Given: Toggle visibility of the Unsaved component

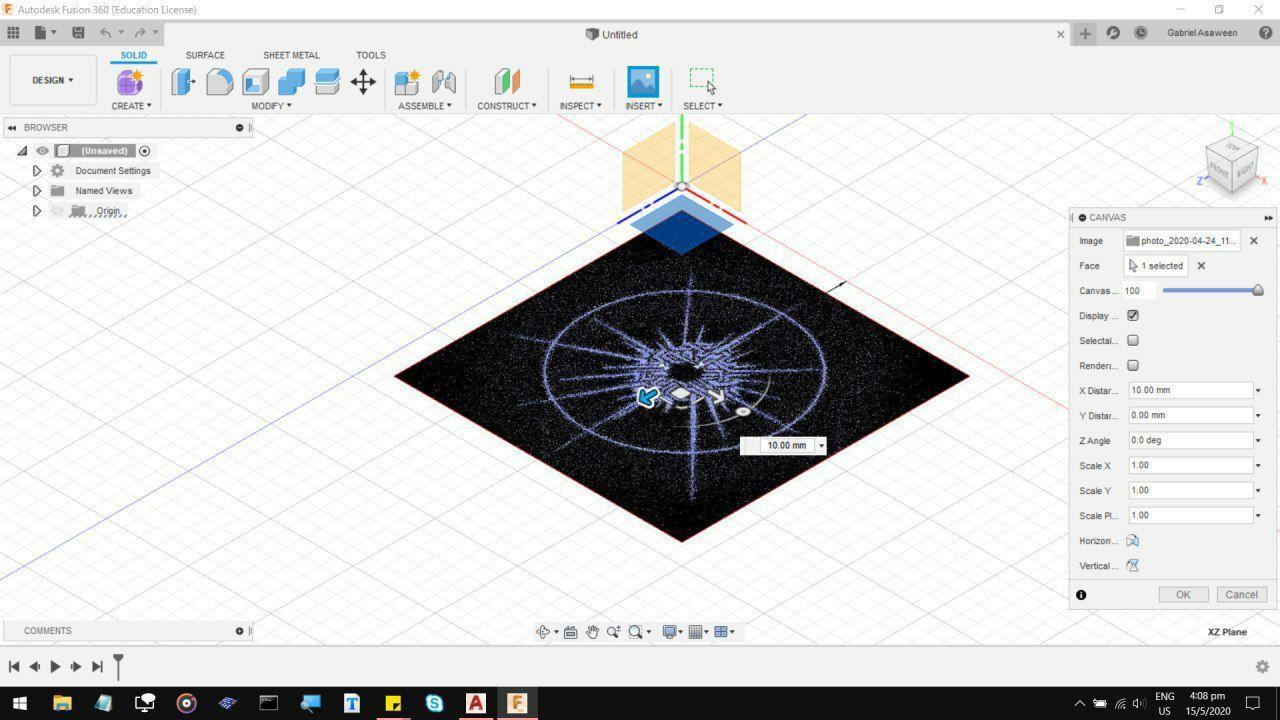Looking at the screenshot, I should point(42,151).
